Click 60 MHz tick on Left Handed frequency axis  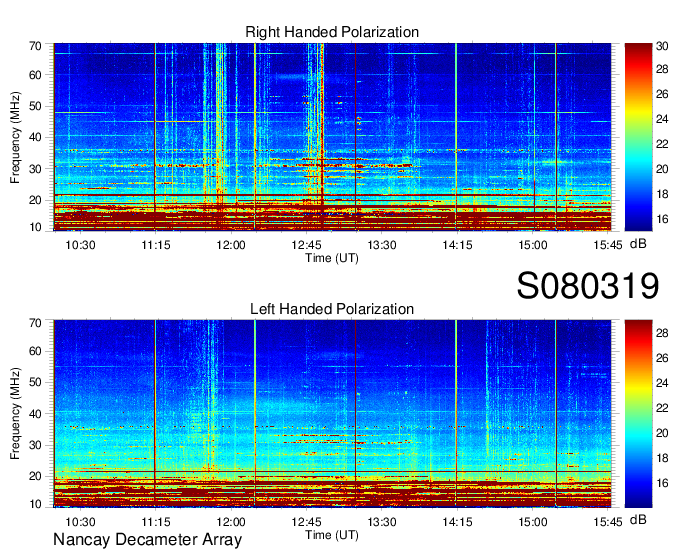(35, 351)
